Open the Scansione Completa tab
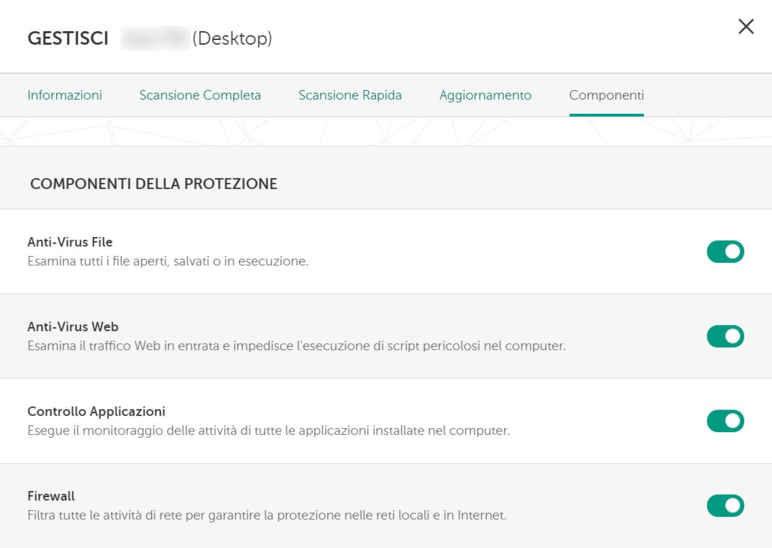772x548 pixels. (x=200, y=95)
